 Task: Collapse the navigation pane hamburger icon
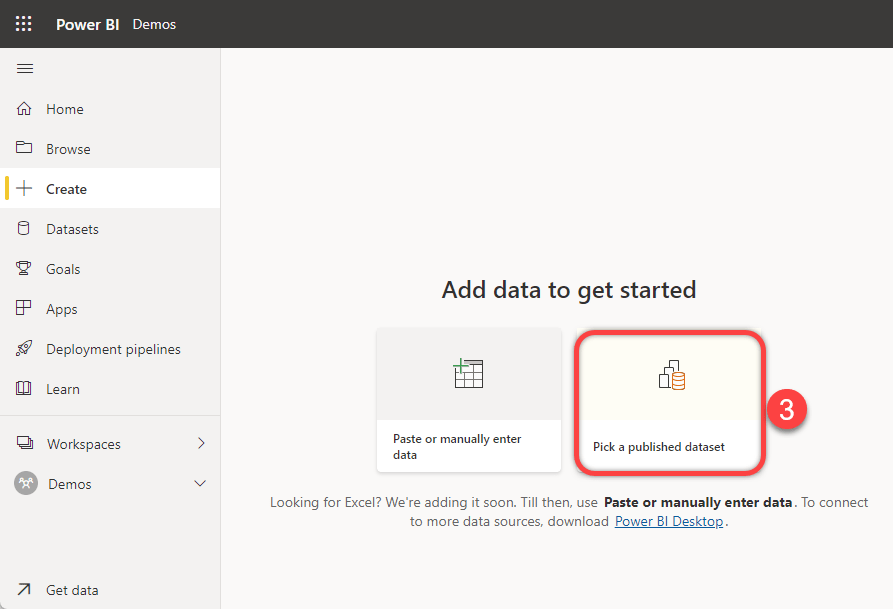(x=25, y=69)
